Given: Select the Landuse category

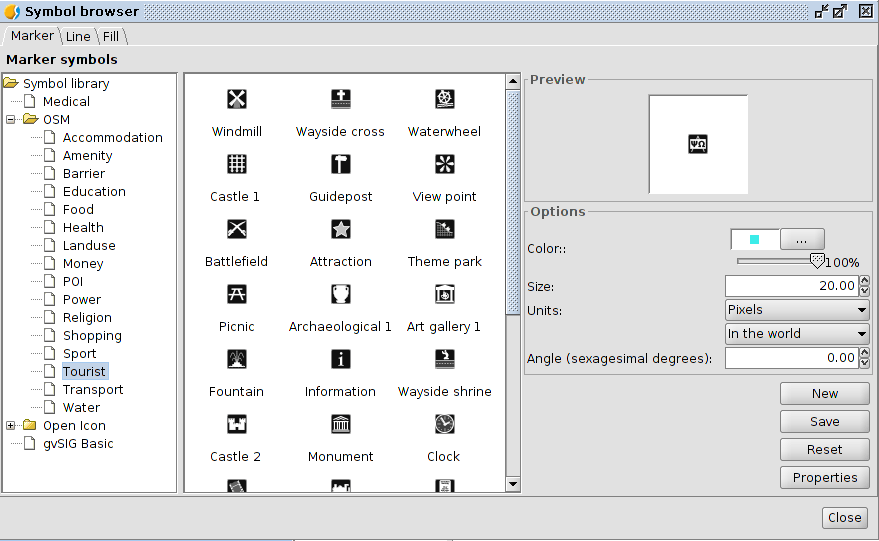Looking at the screenshot, I should coord(89,245).
